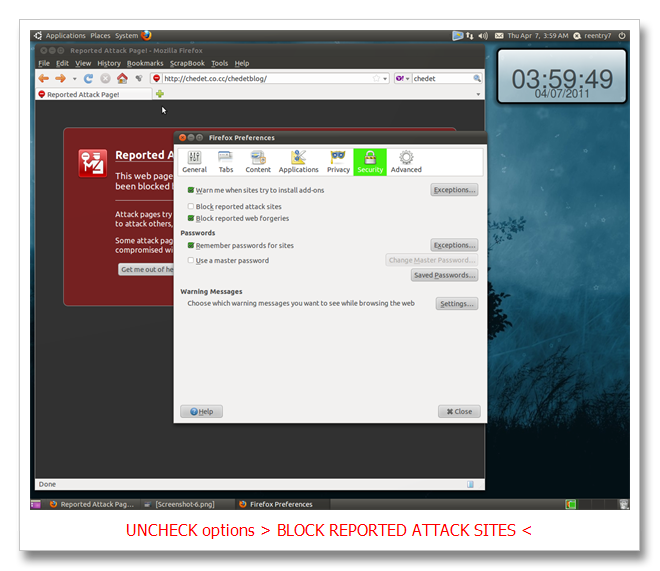Reload the page with the refresh icon

pyautogui.click(x=88, y=79)
